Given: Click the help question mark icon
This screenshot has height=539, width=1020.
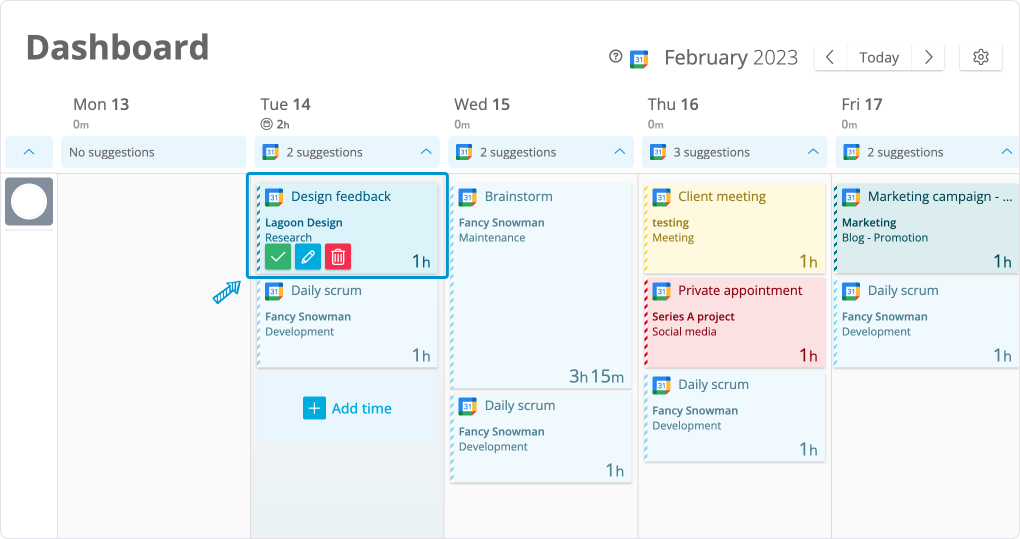Looking at the screenshot, I should pos(616,57).
